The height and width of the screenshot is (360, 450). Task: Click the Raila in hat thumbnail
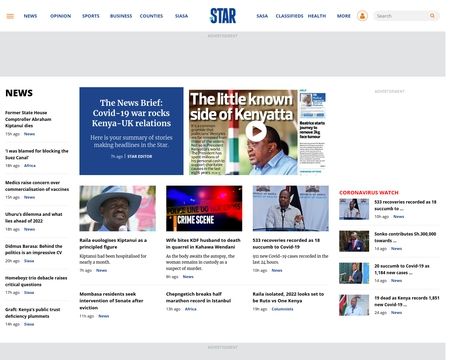pyautogui.click(x=117, y=208)
